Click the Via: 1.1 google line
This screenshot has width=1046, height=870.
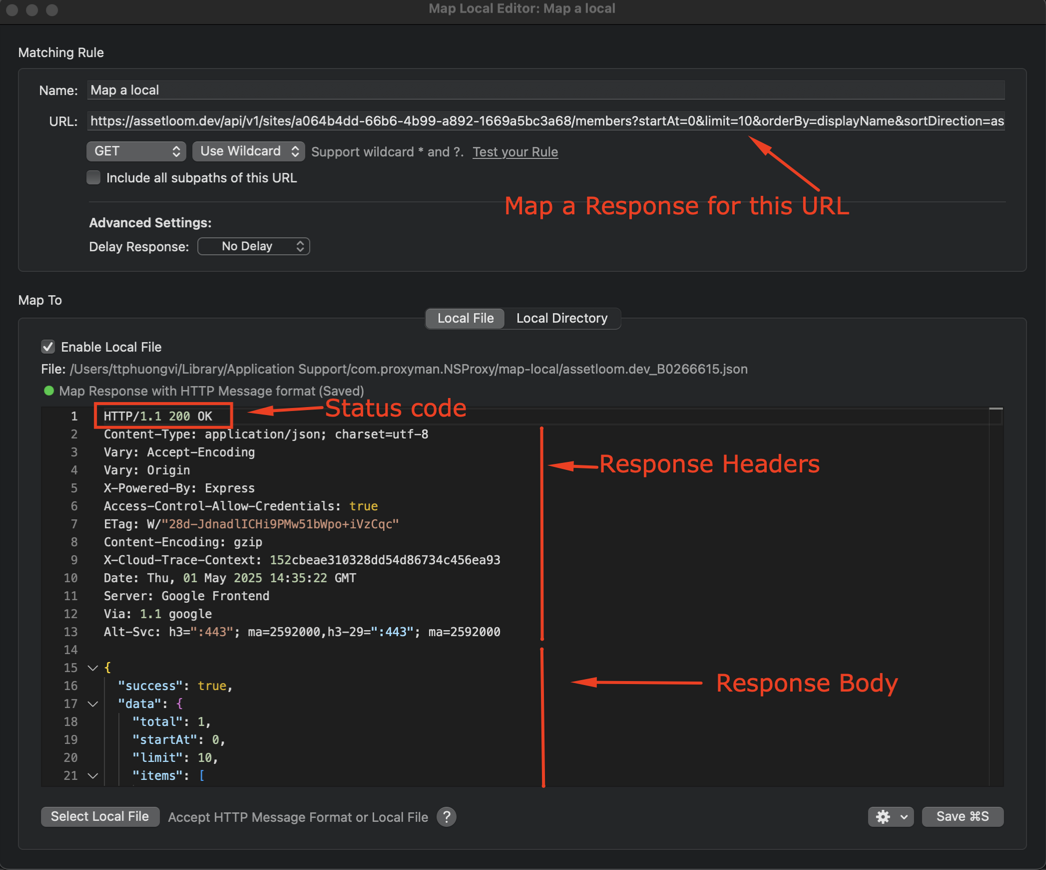pos(157,614)
